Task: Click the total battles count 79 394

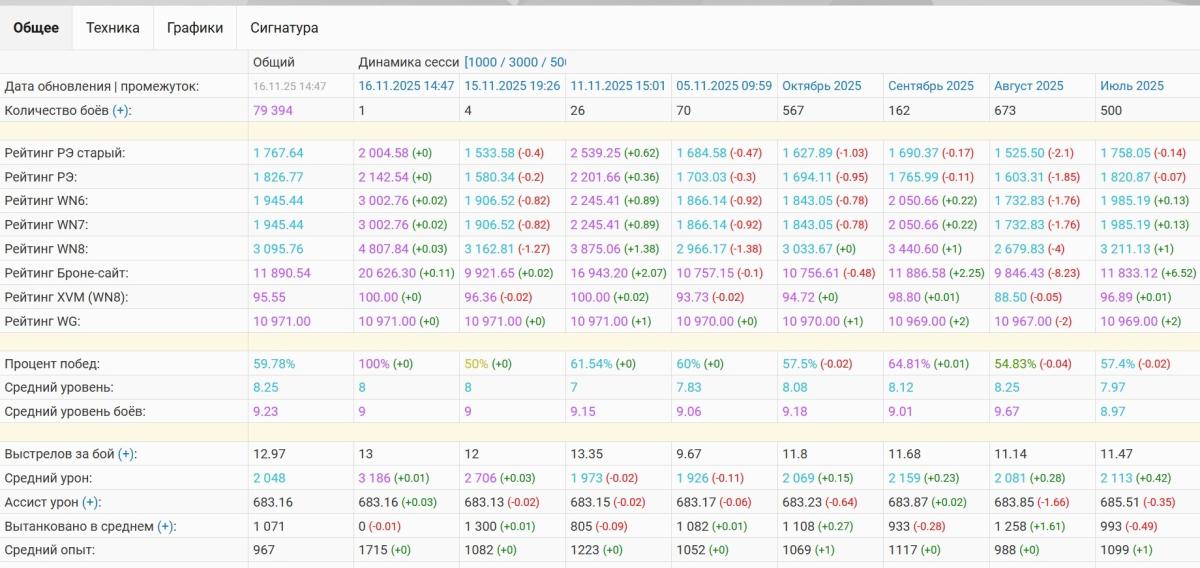Action: click(273, 110)
